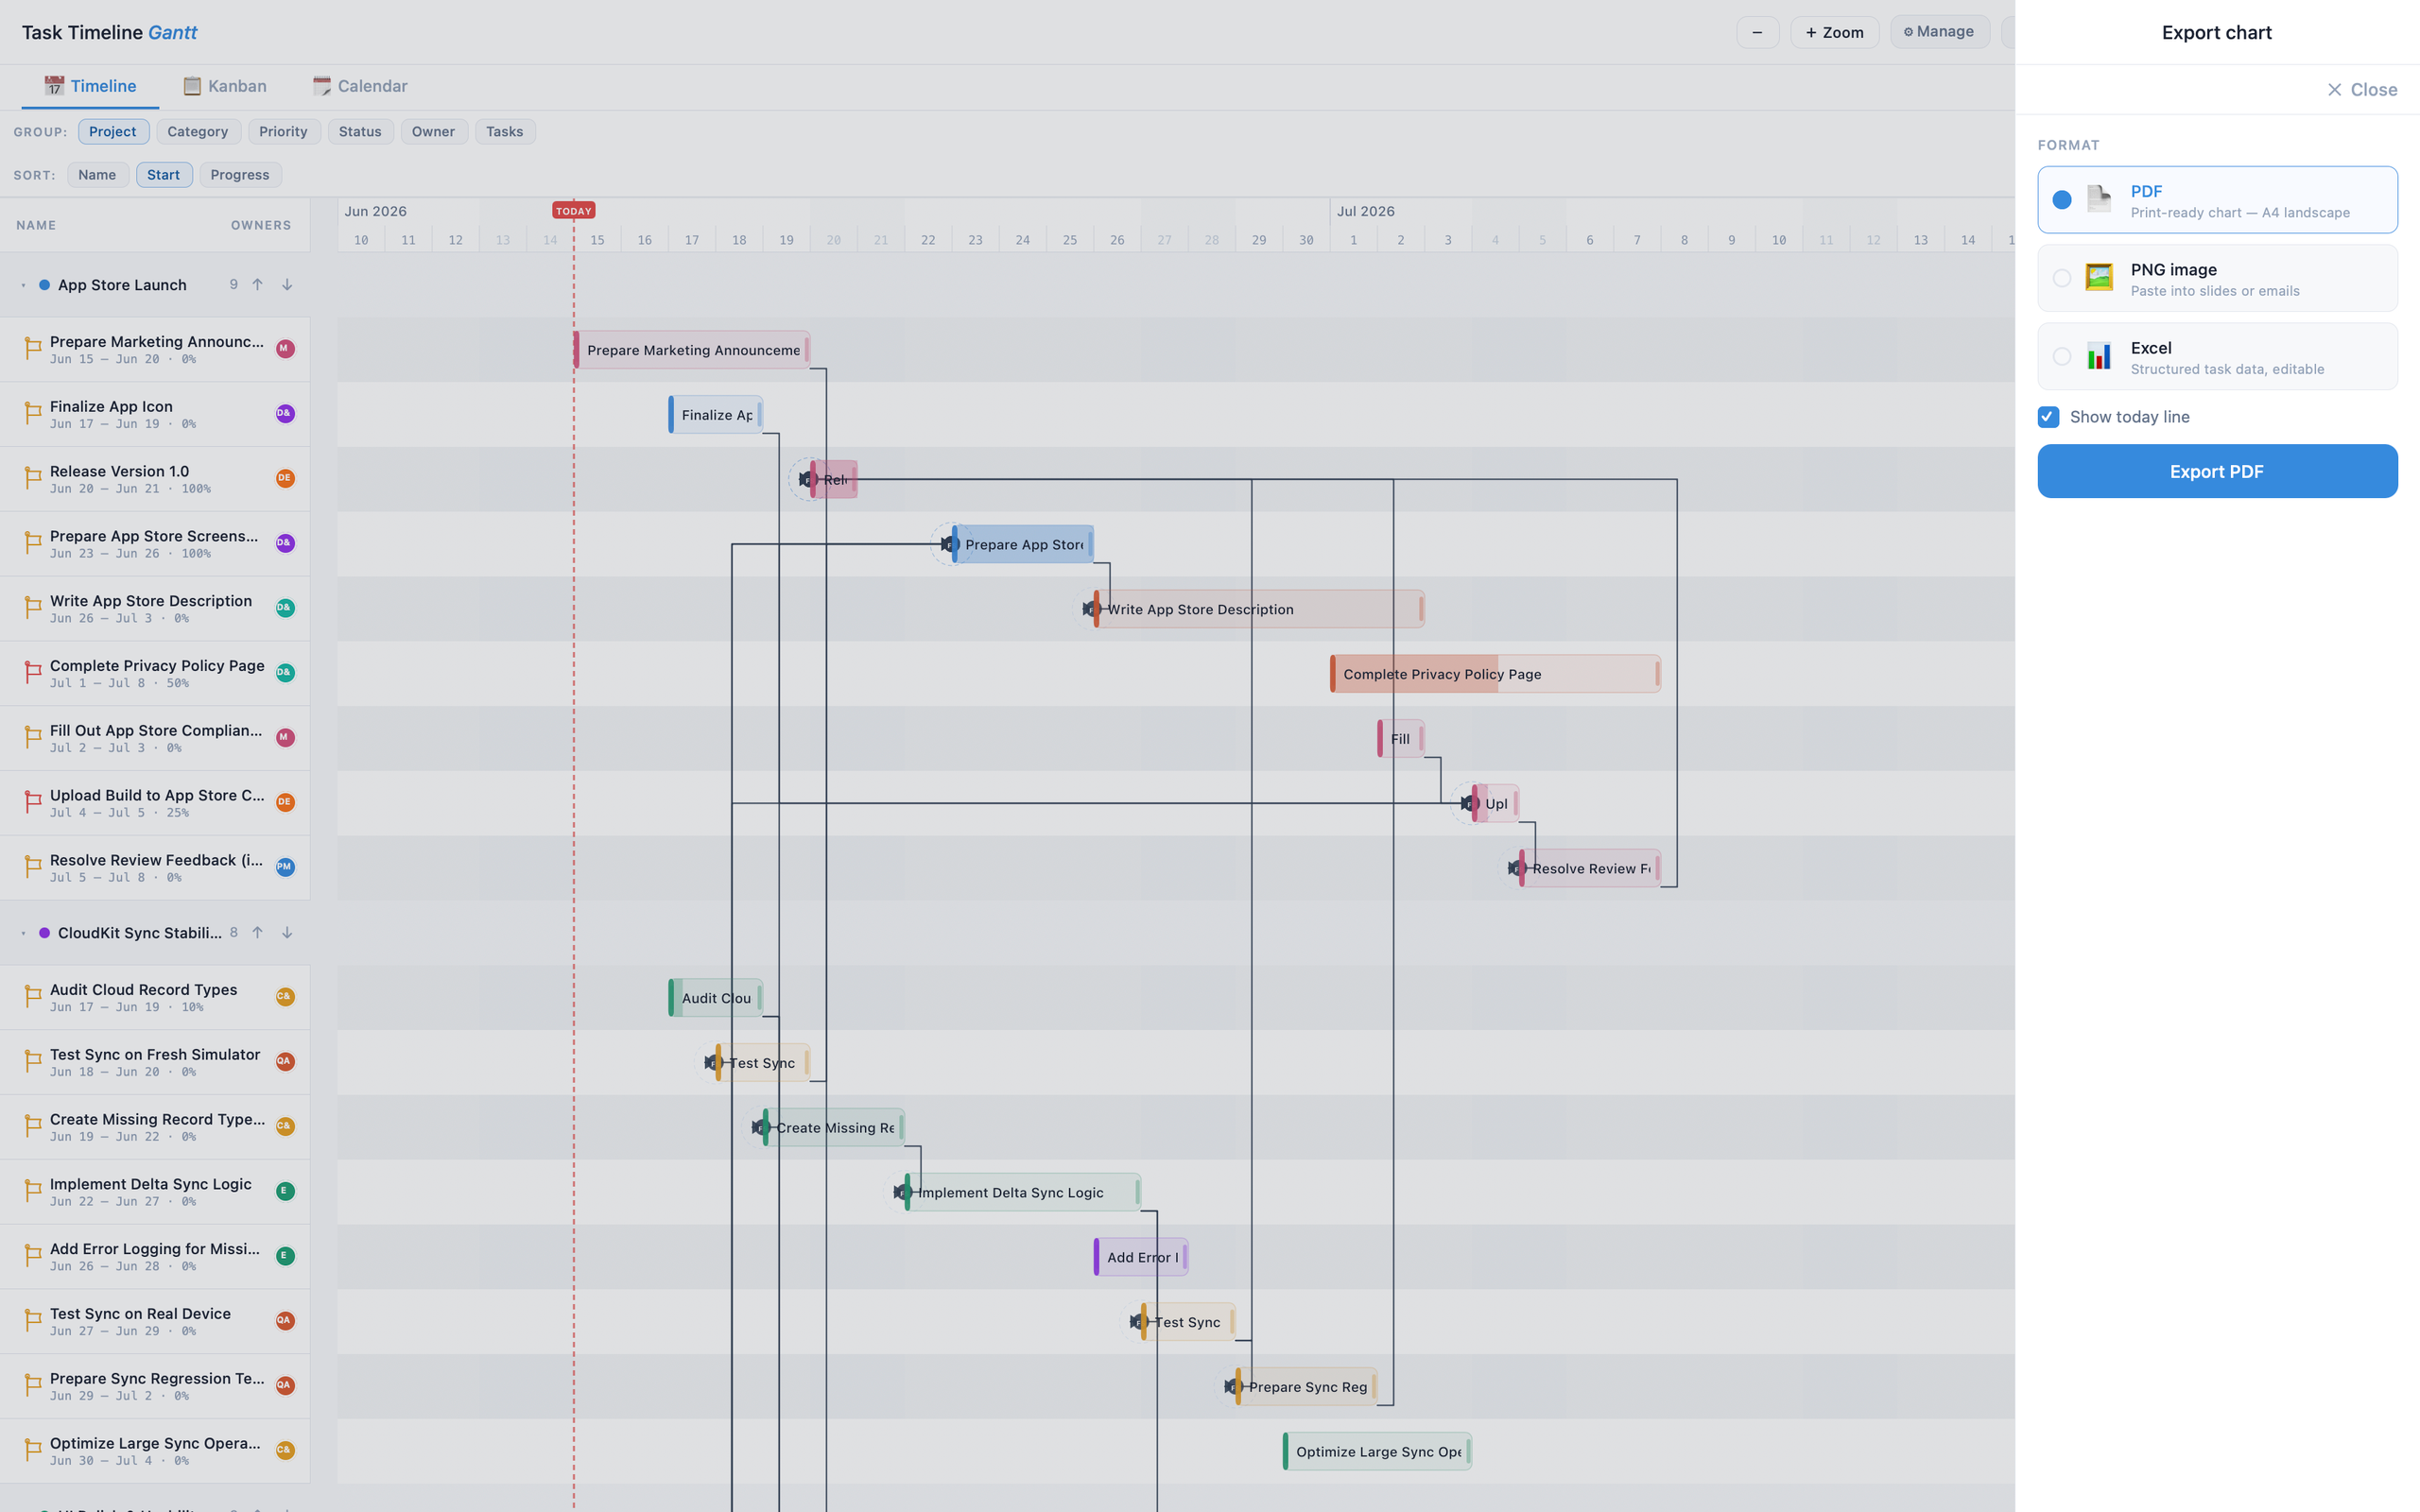Viewport: 2420px width, 1512px height.
Task: Switch to the Calendar tab
Action: click(x=360, y=86)
